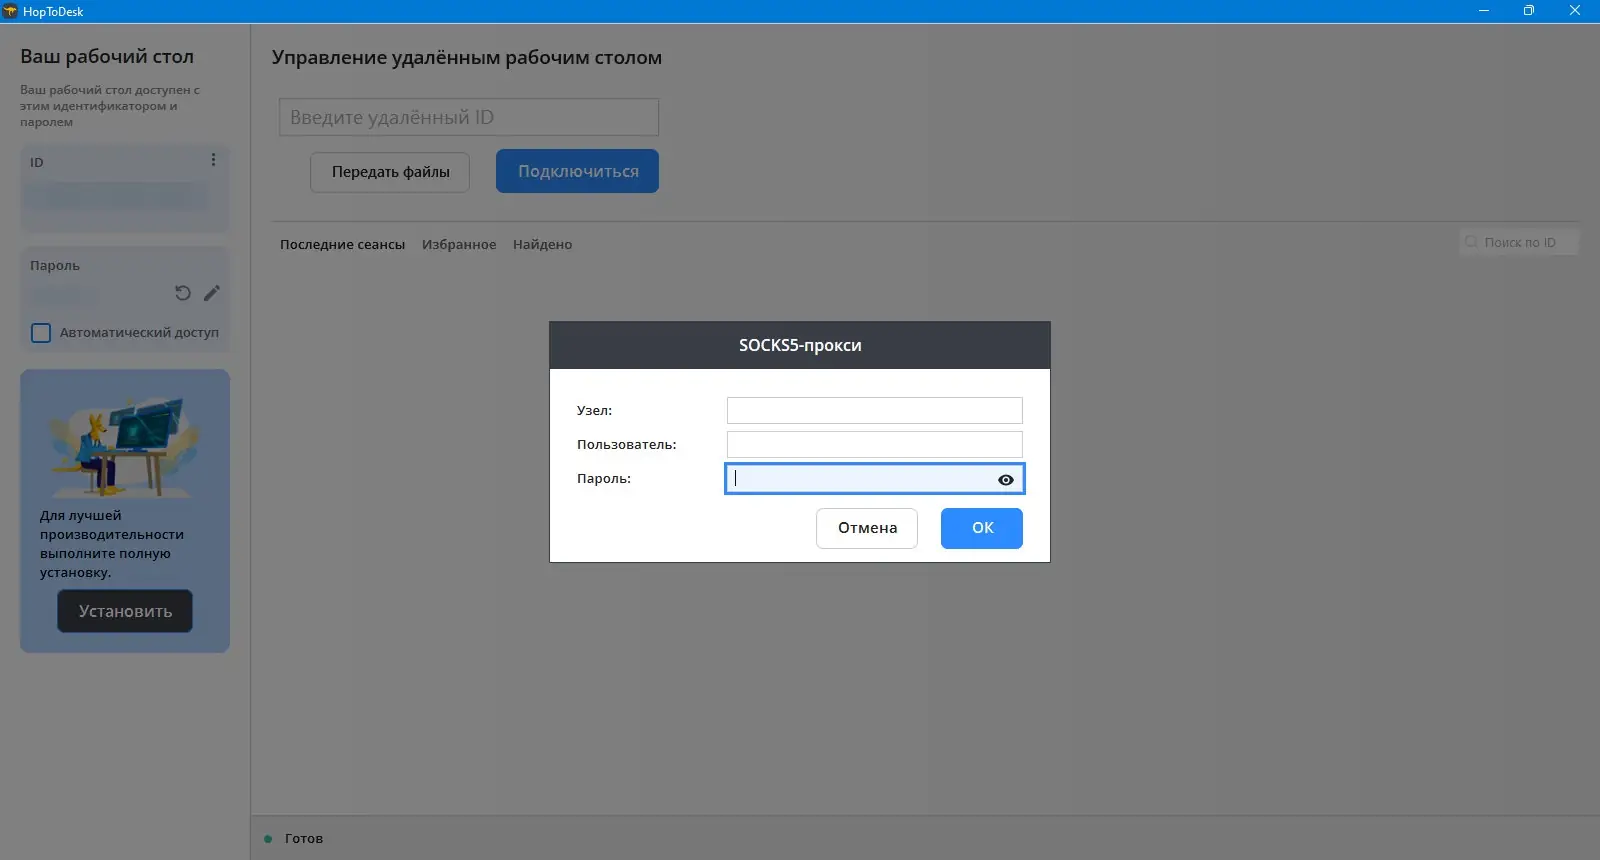Click the green status indicator dot
The image size is (1600, 860).
click(268, 839)
